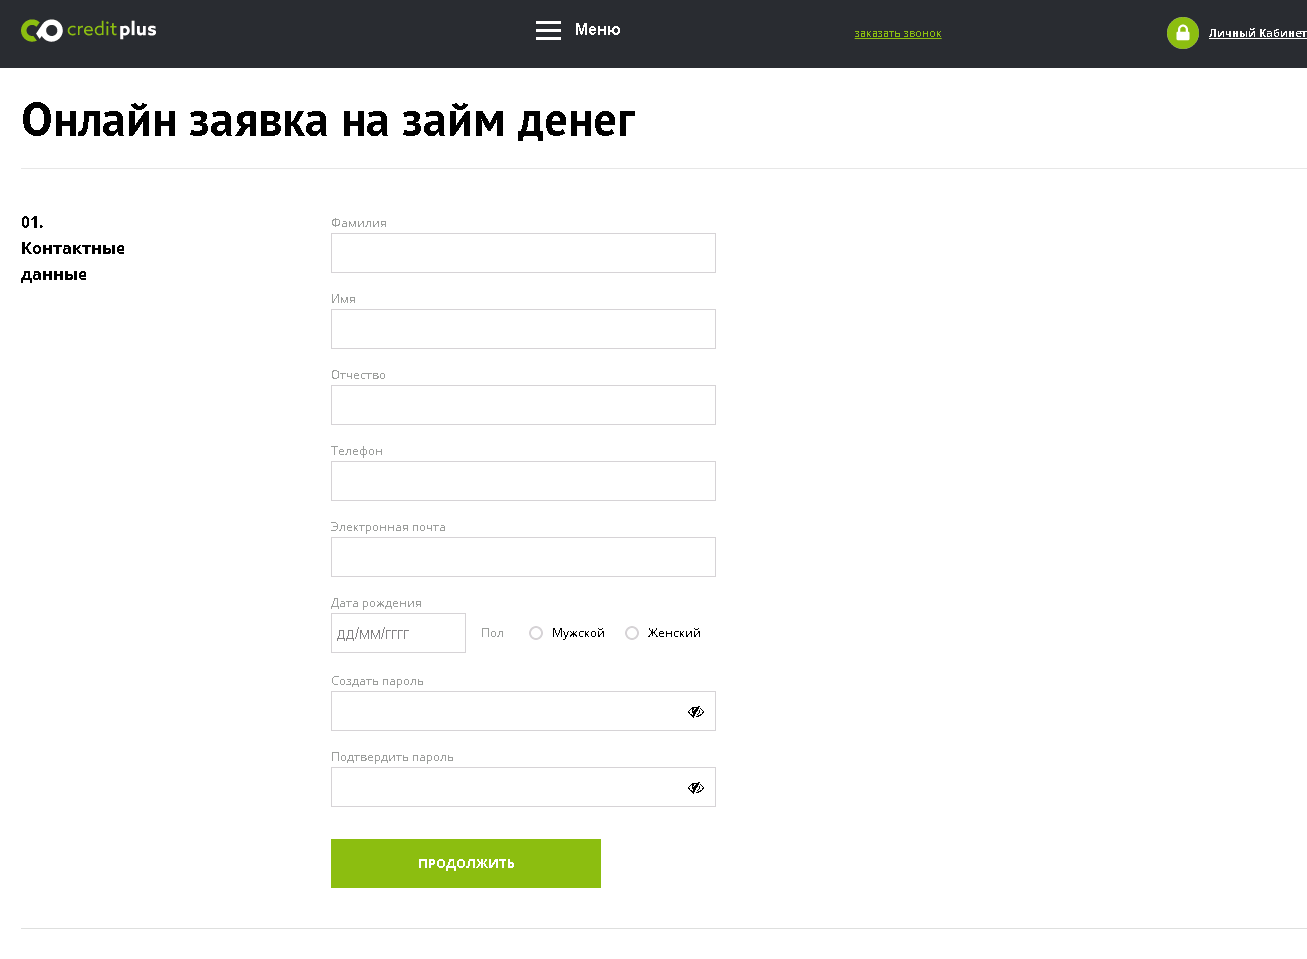This screenshot has height=959, width=1307.
Task: Open the Меню label
Action: pyautogui.click(x=597, y=30)
